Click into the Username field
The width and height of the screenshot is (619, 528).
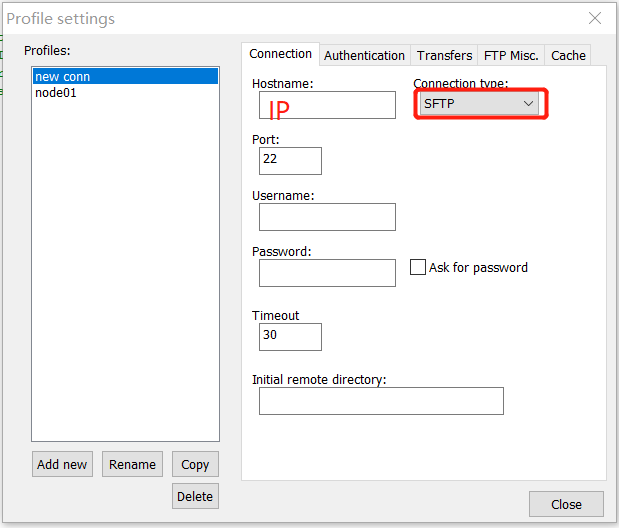click(327, 217)
